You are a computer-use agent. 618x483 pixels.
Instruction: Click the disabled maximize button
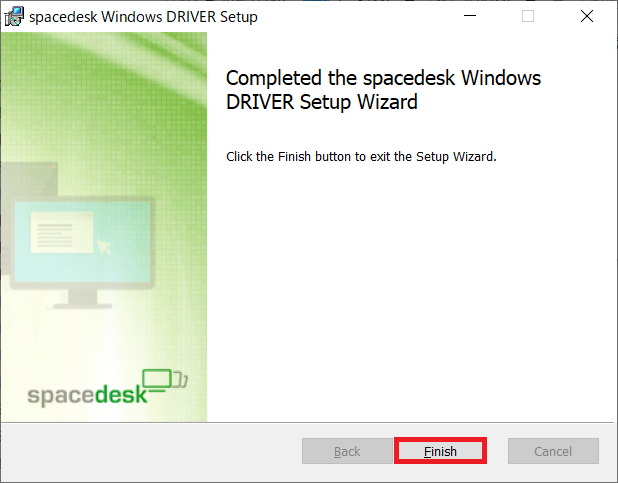(x=528, y=16)
